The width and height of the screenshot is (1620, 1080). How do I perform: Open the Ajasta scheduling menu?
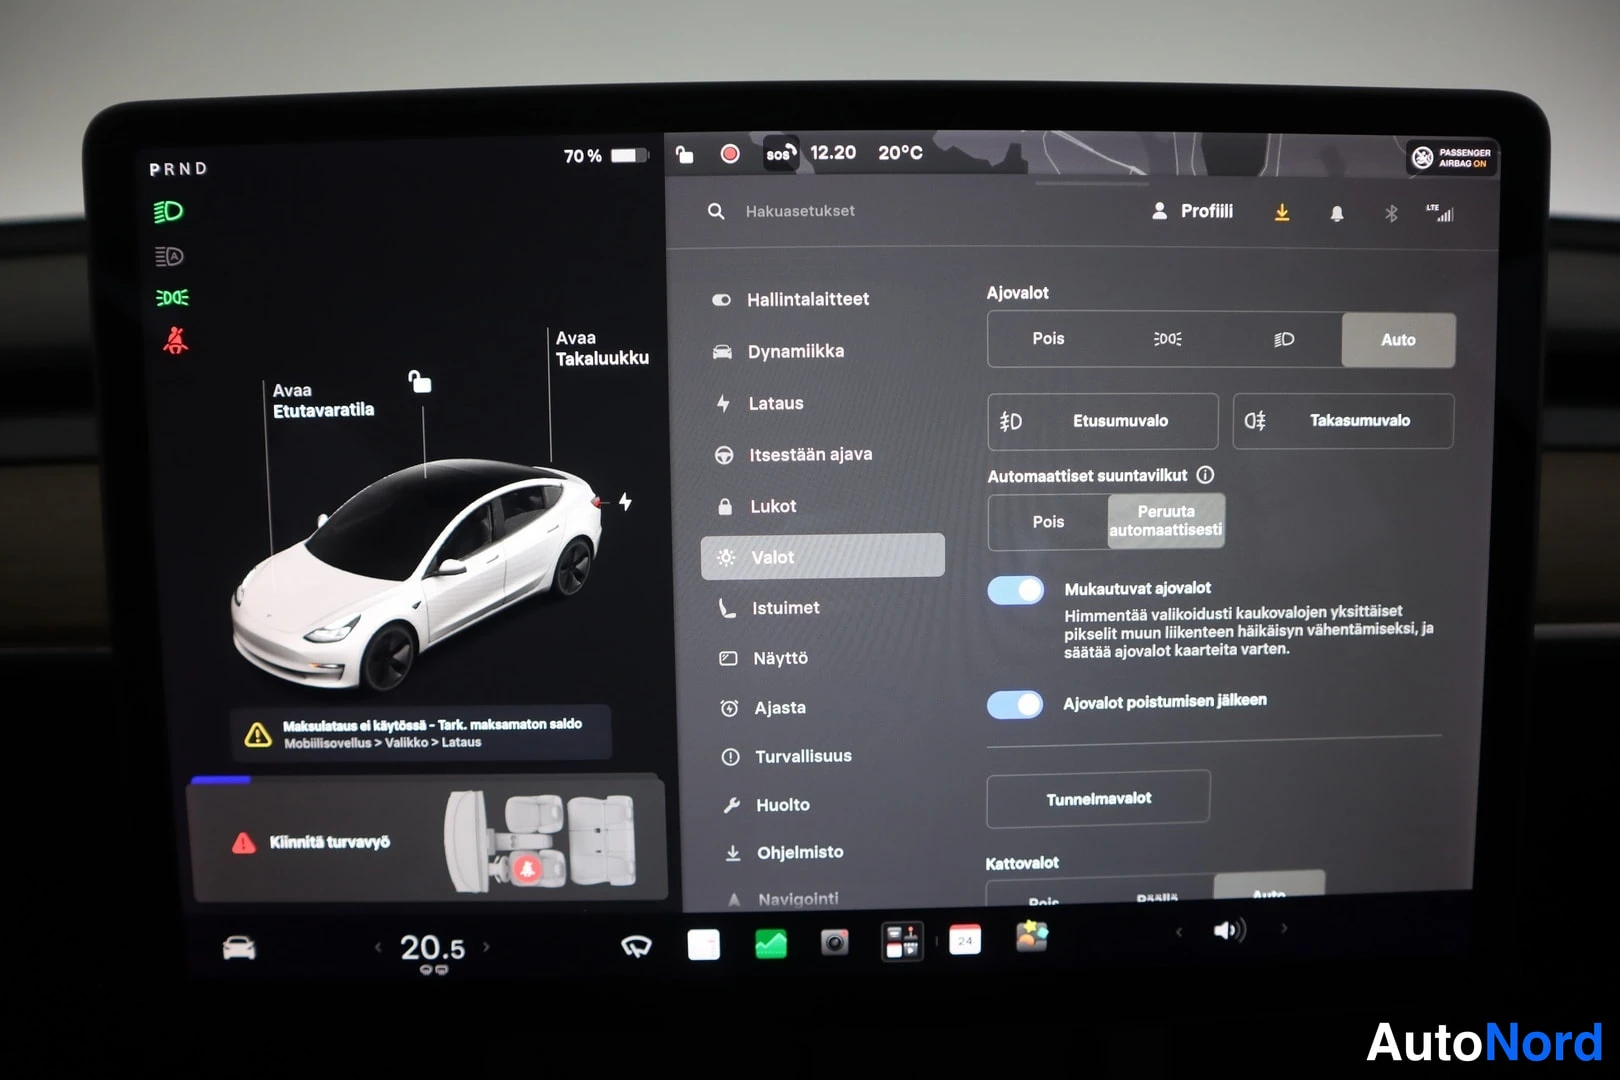(763, 707)
